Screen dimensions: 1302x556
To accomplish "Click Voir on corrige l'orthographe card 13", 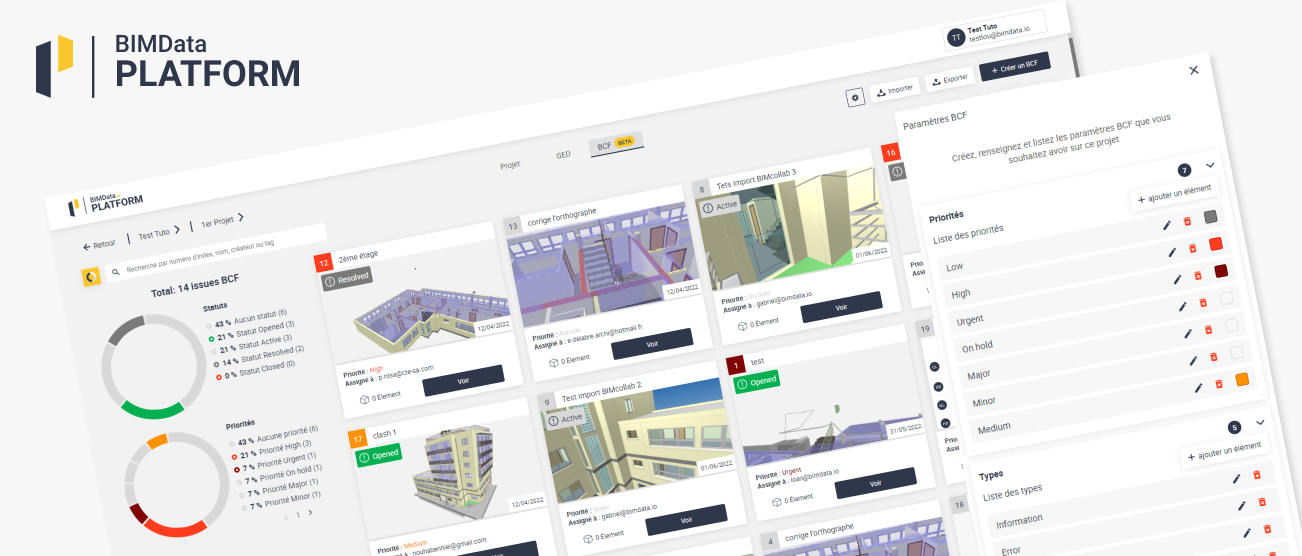I will (x=652, y=343).
